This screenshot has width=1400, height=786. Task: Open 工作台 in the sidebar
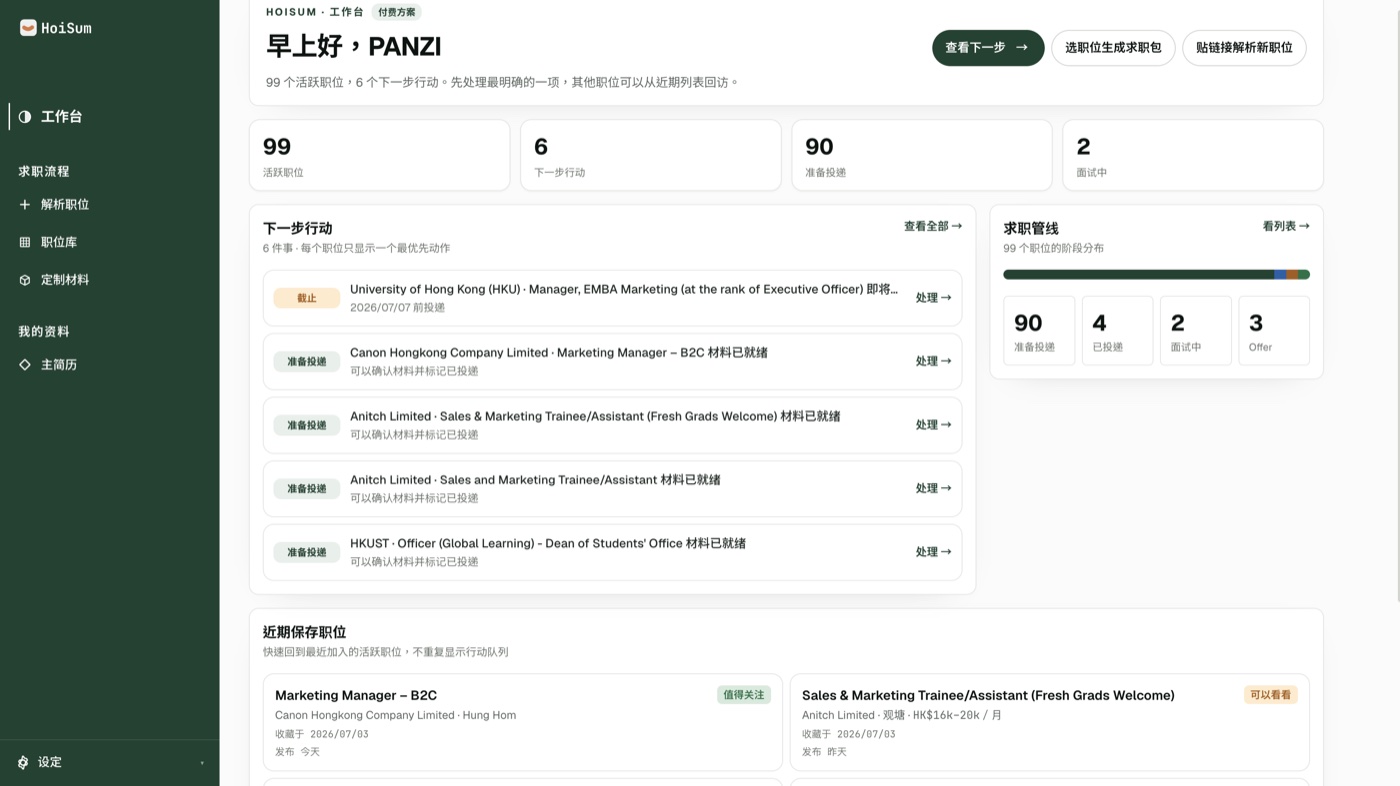pos(110,117)
